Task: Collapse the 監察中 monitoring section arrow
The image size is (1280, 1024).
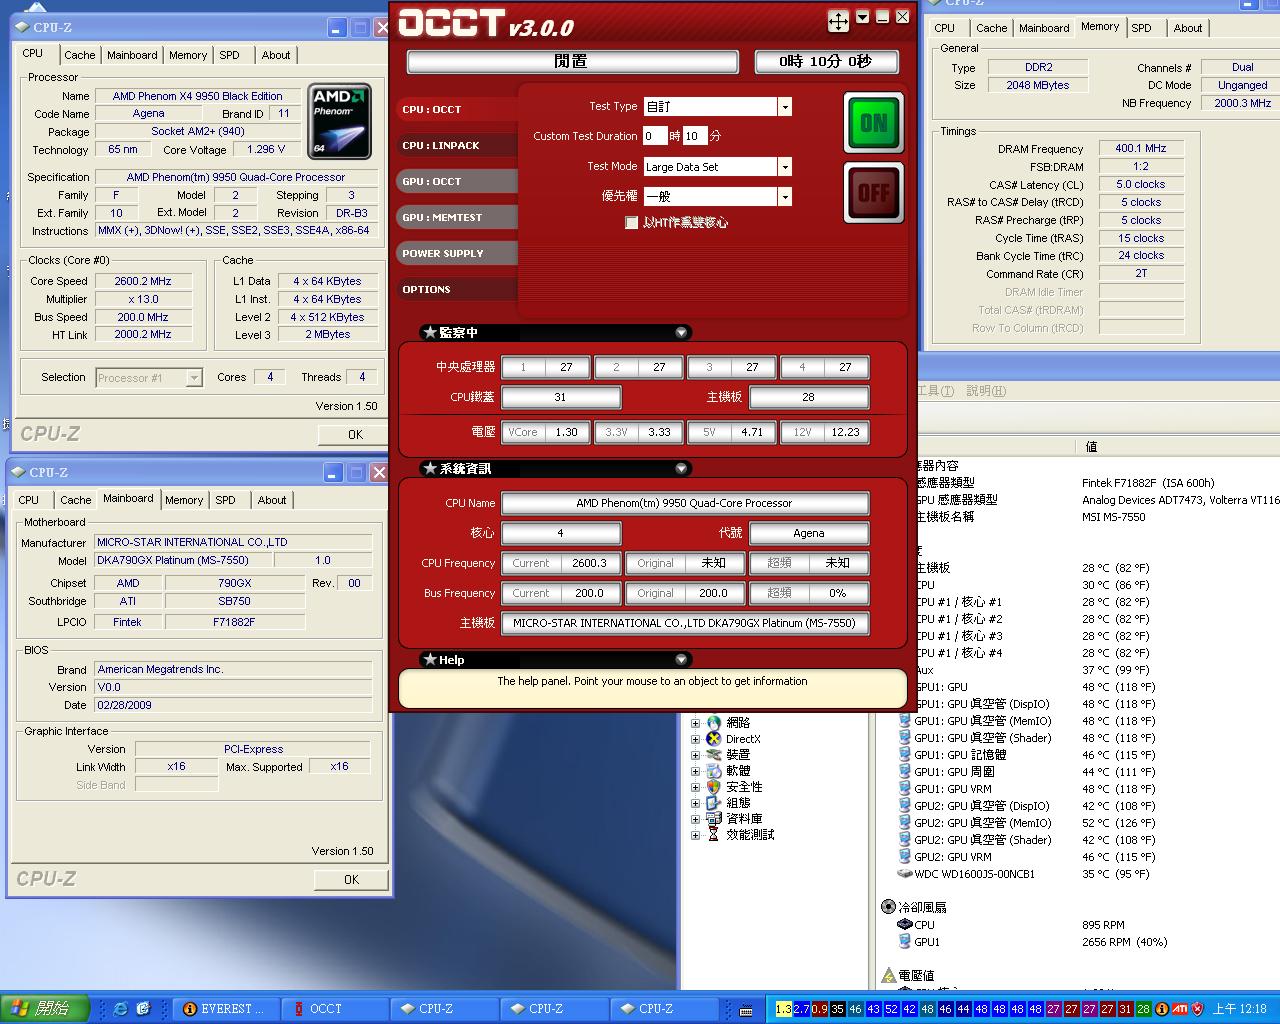Action: pyautogui.click(x=681, y=332)
